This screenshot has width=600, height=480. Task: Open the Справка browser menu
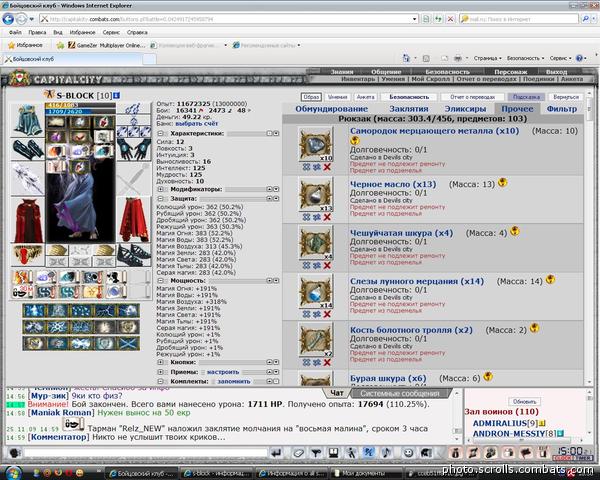pos(137,33)
